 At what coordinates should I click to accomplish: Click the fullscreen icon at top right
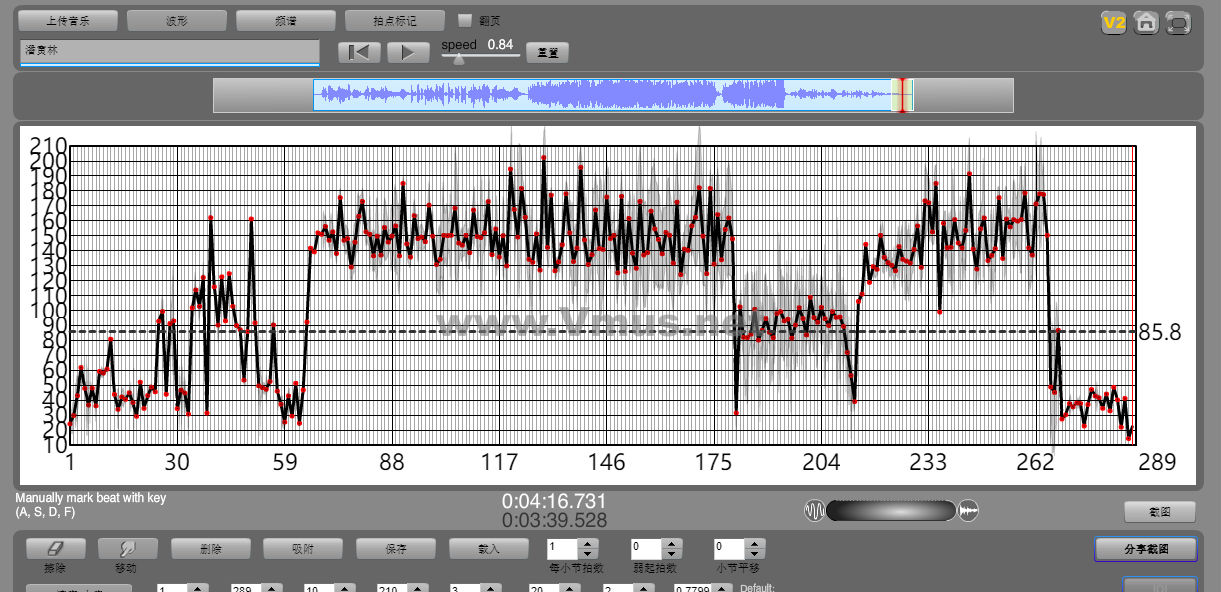1179,23
